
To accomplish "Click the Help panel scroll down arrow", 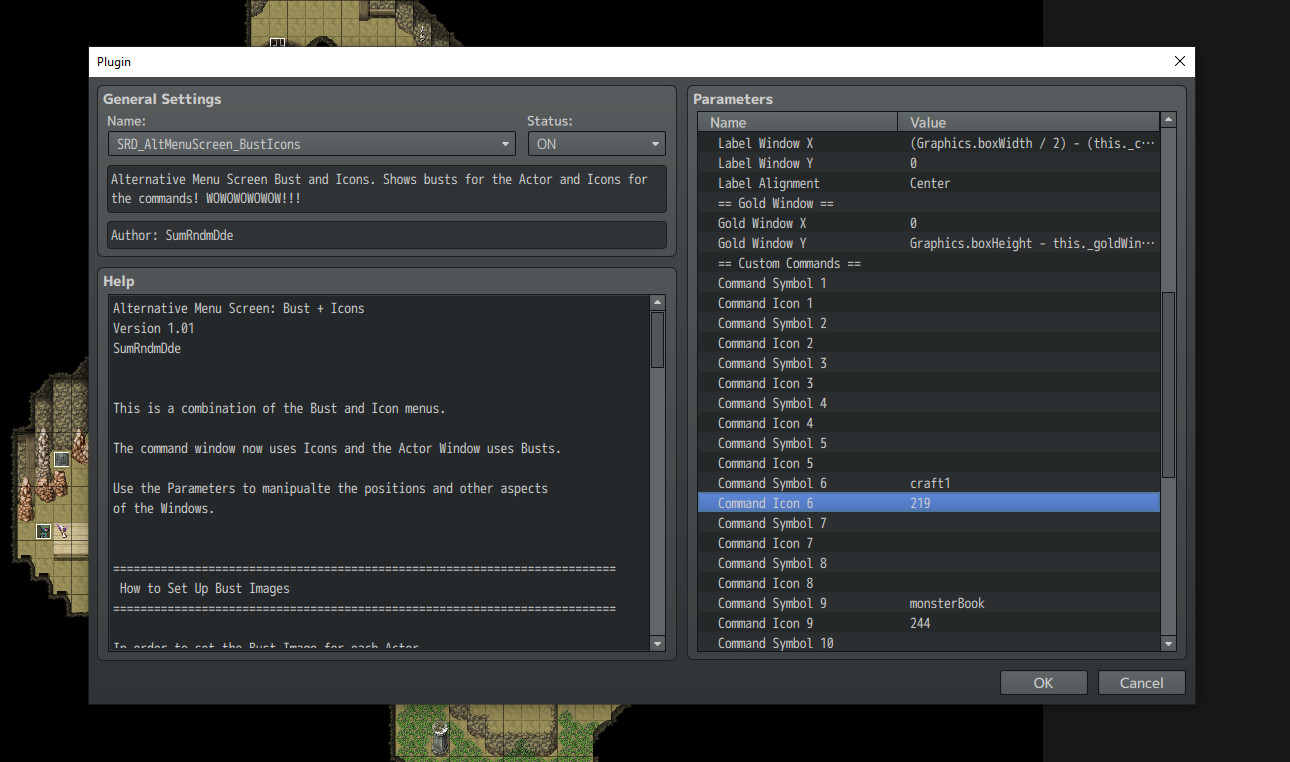I will (657, 644).
